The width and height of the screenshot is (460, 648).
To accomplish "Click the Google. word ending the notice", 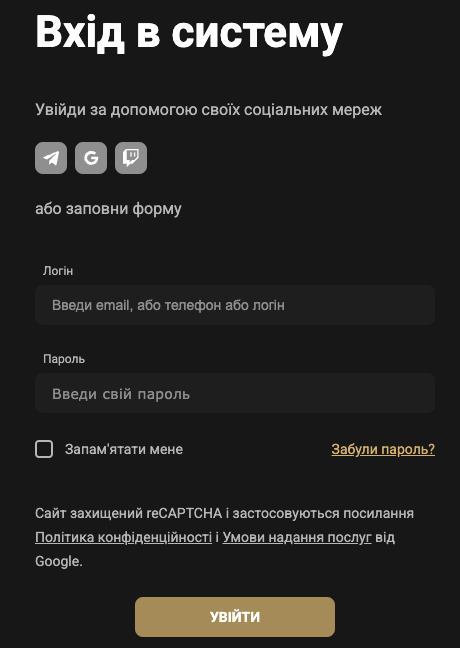I will [59, 561].
